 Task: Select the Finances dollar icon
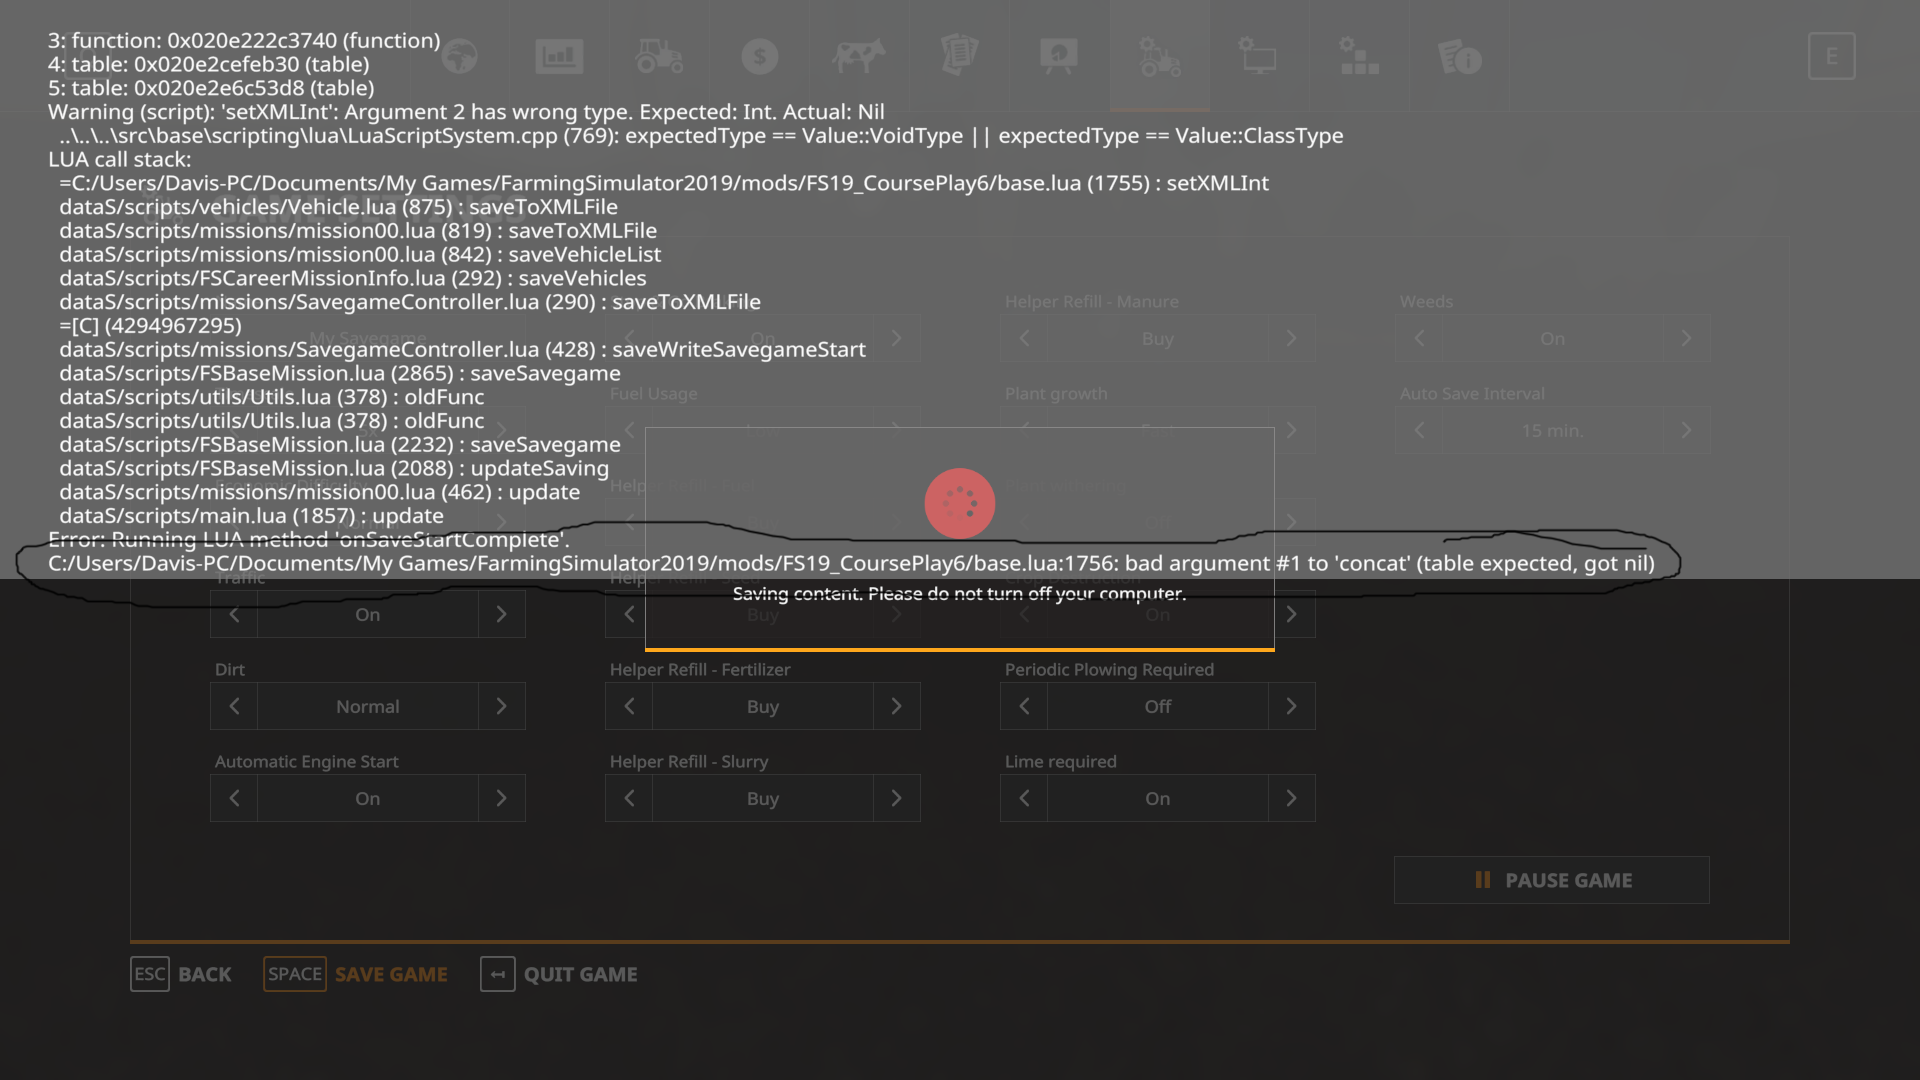pos(759,57)
